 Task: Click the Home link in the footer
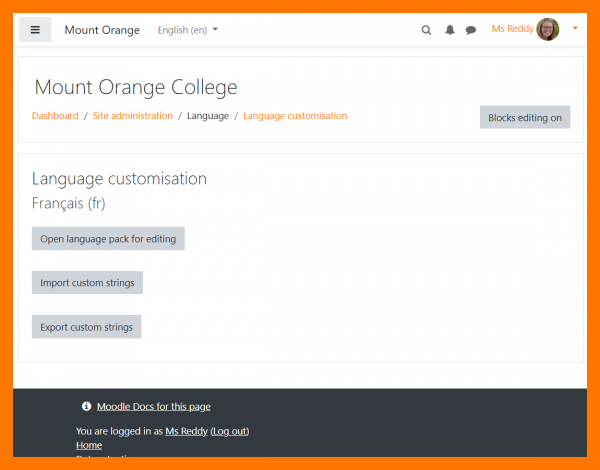[x=89, y=445]
